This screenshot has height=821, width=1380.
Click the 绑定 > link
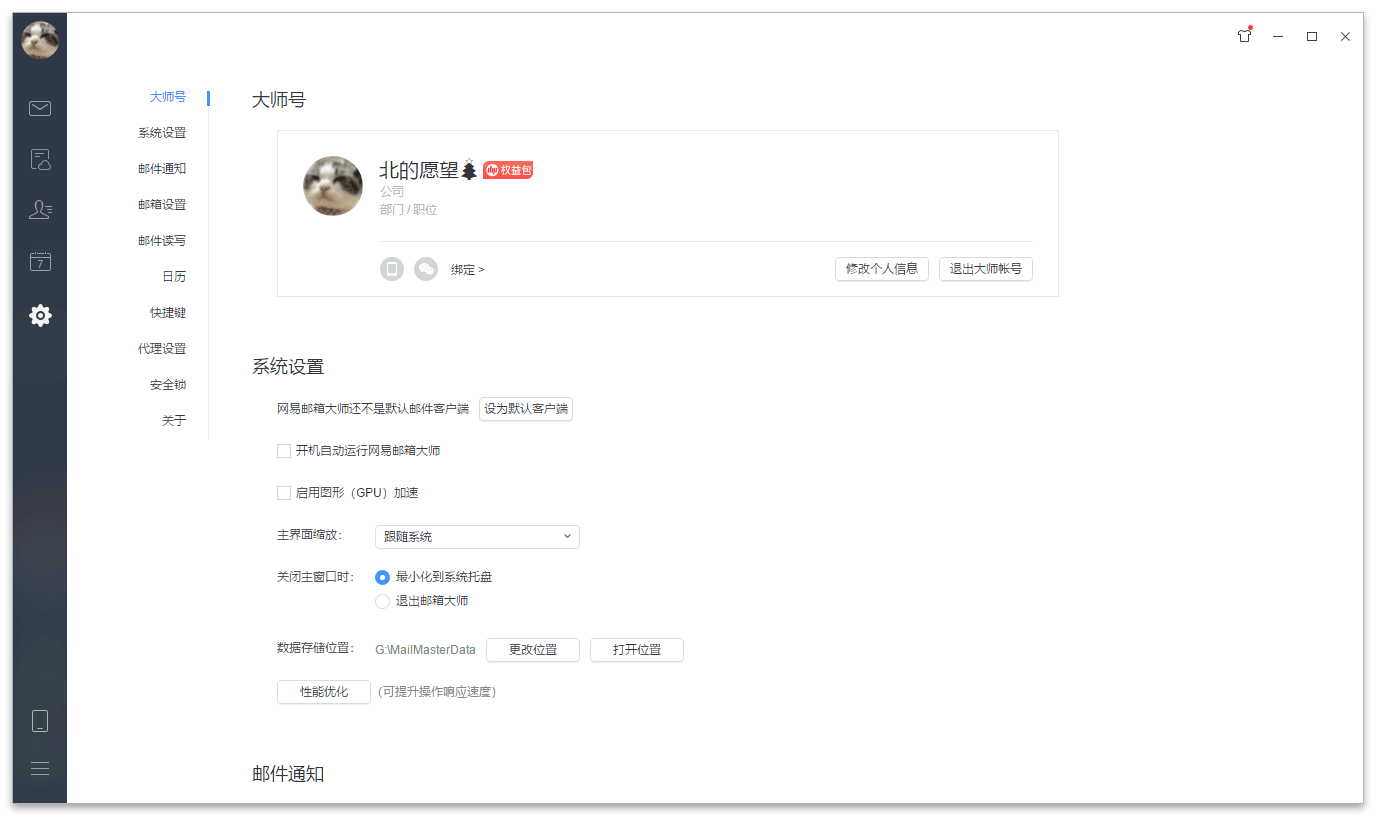click(467, 270)
